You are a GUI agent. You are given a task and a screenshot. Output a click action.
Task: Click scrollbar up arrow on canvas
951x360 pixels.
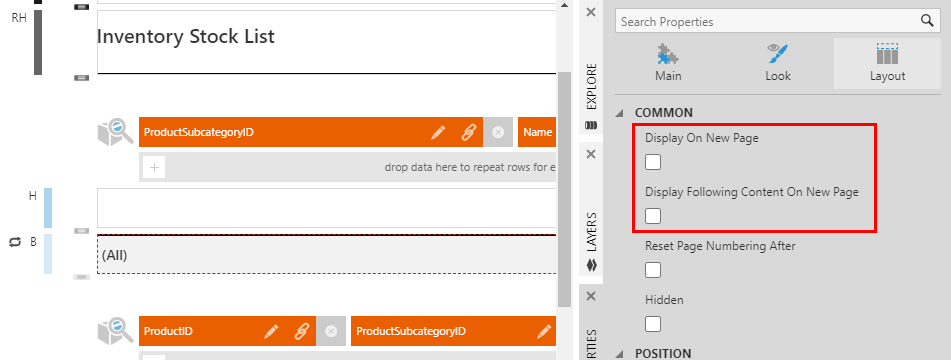point(564,5)
